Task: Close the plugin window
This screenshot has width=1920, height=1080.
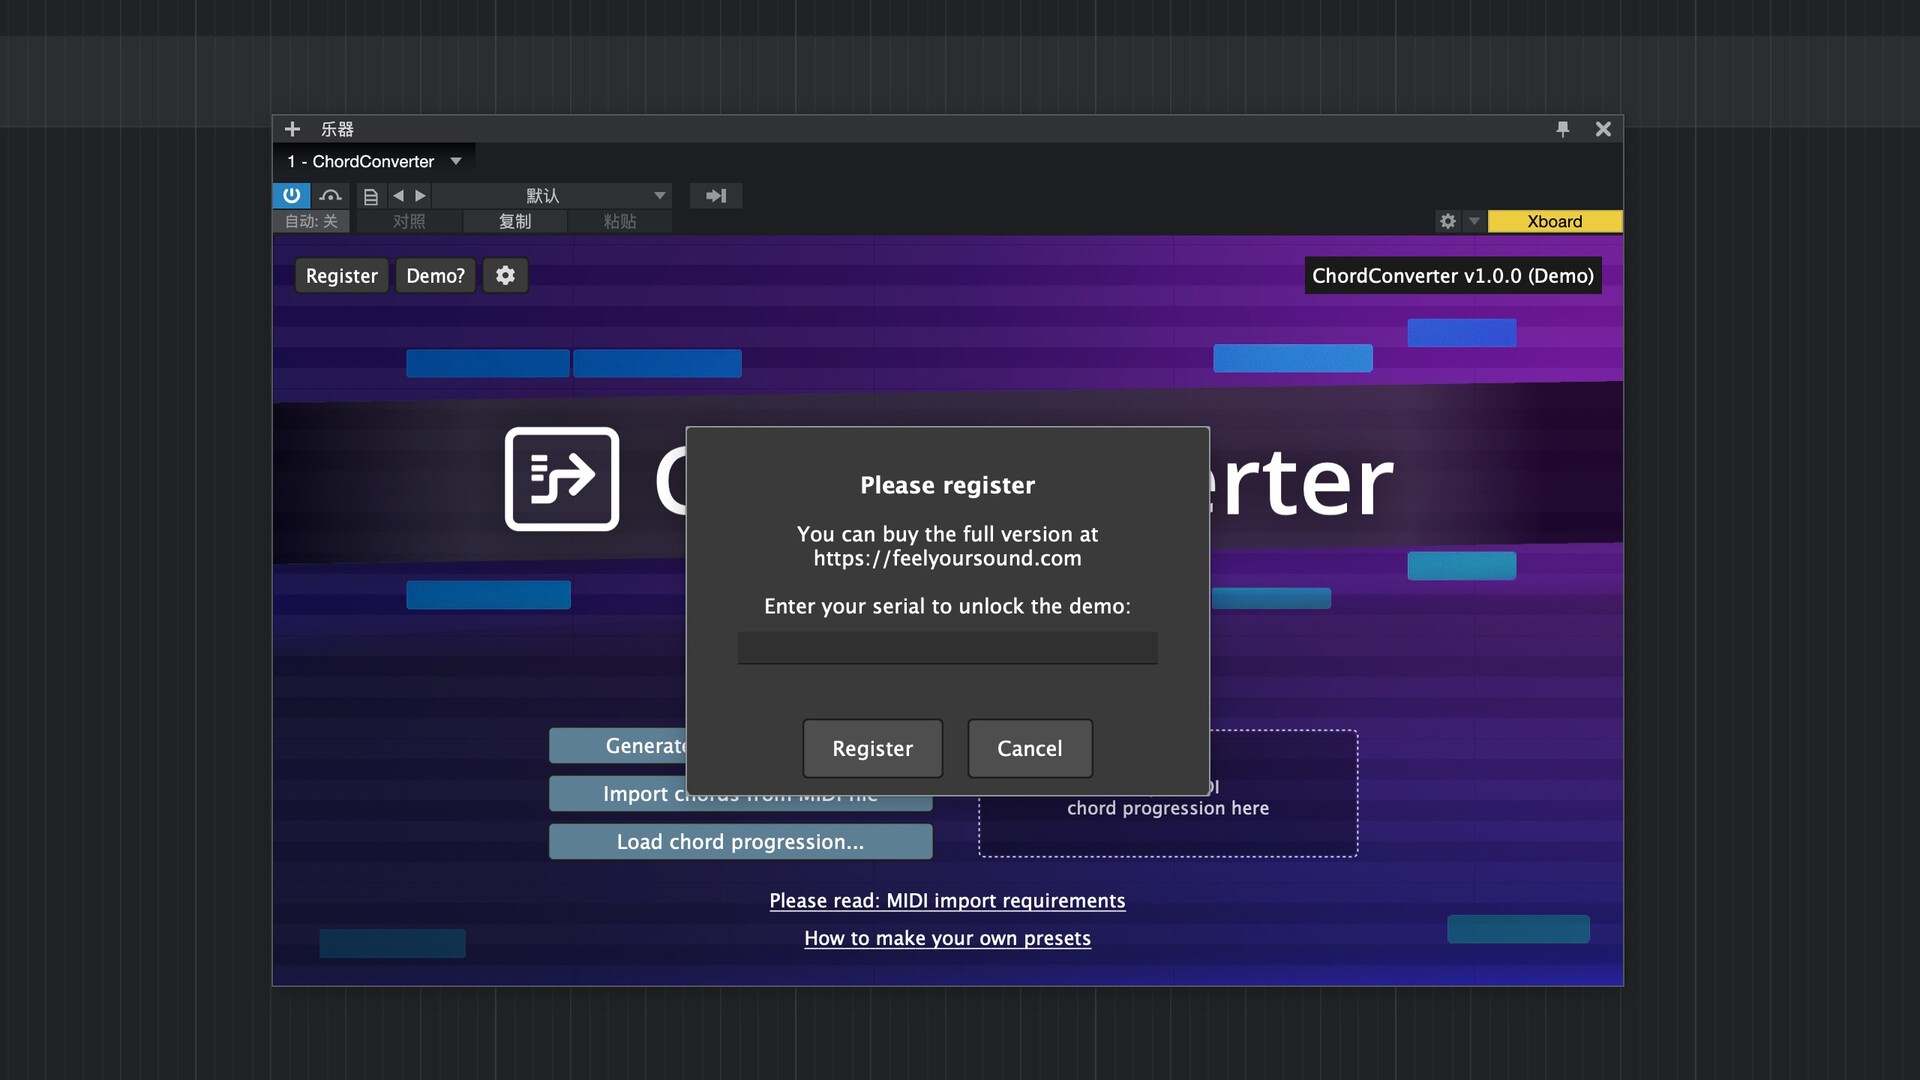Action: click(x=1603, y=129)
